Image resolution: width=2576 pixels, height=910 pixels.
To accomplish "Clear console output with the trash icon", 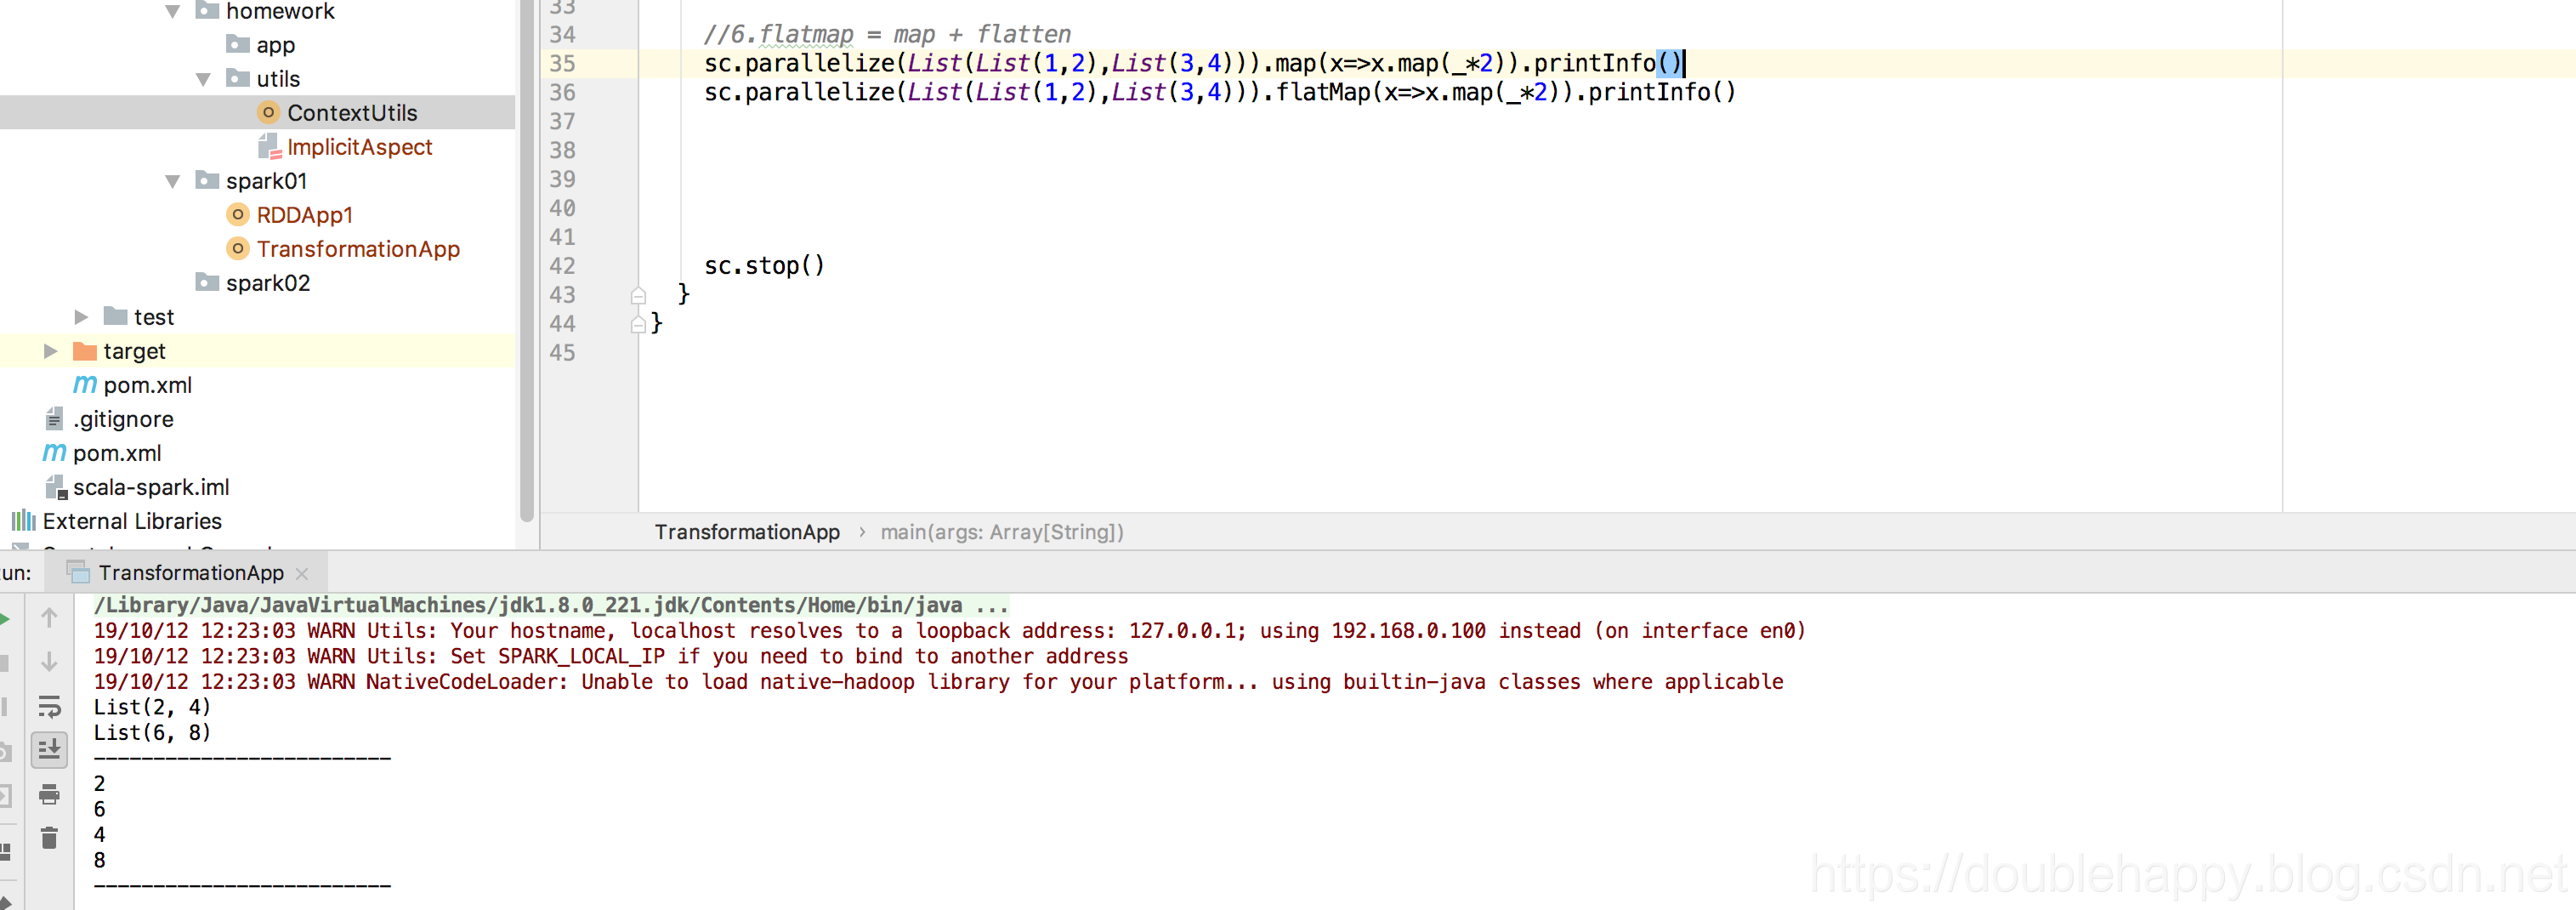I will tap(49, 838).
